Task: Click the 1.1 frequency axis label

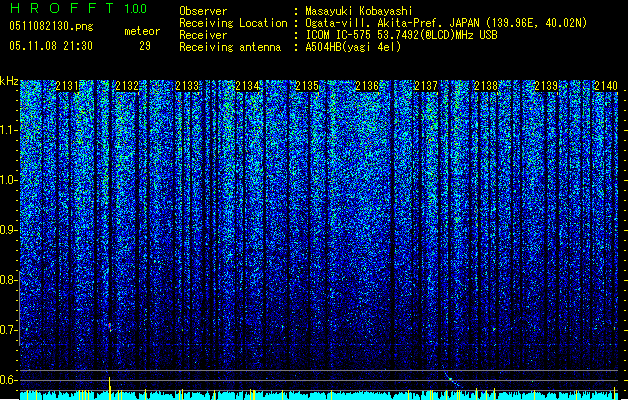Action: click(9, 130)
